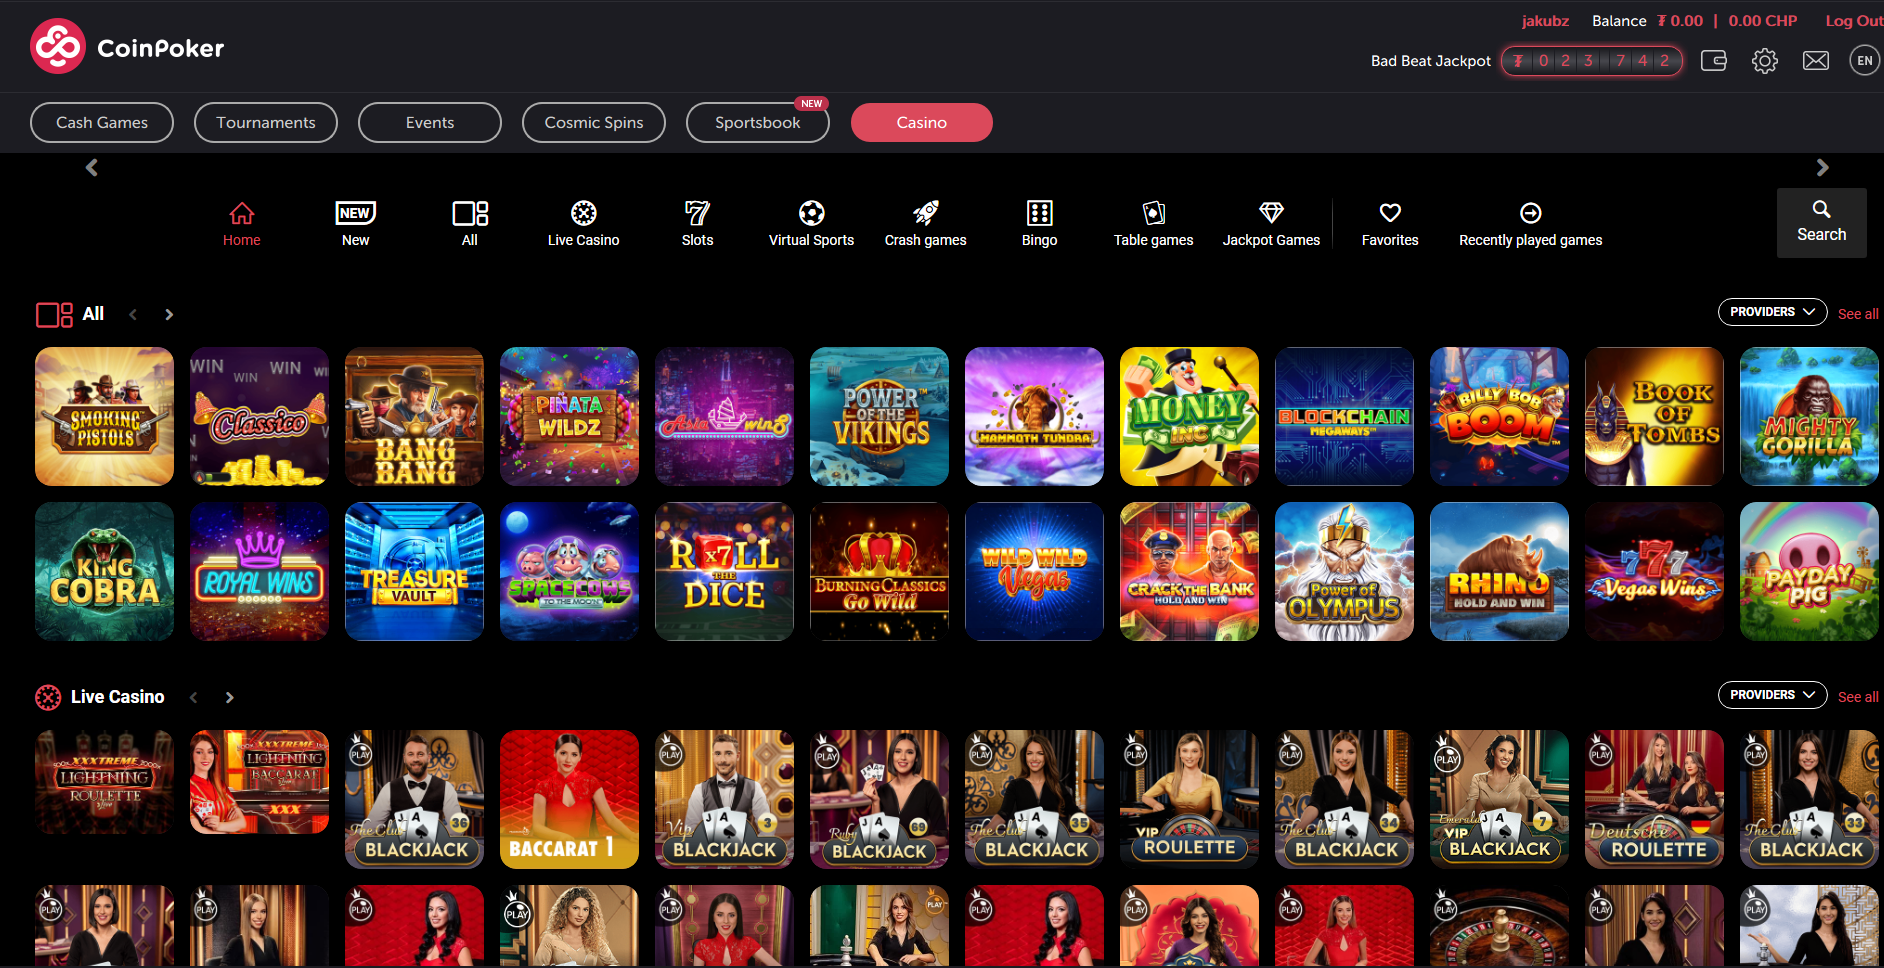Launch the Rhino Hold and Win game
The width and height of the screenshot is (1884, 968).
1499,571
